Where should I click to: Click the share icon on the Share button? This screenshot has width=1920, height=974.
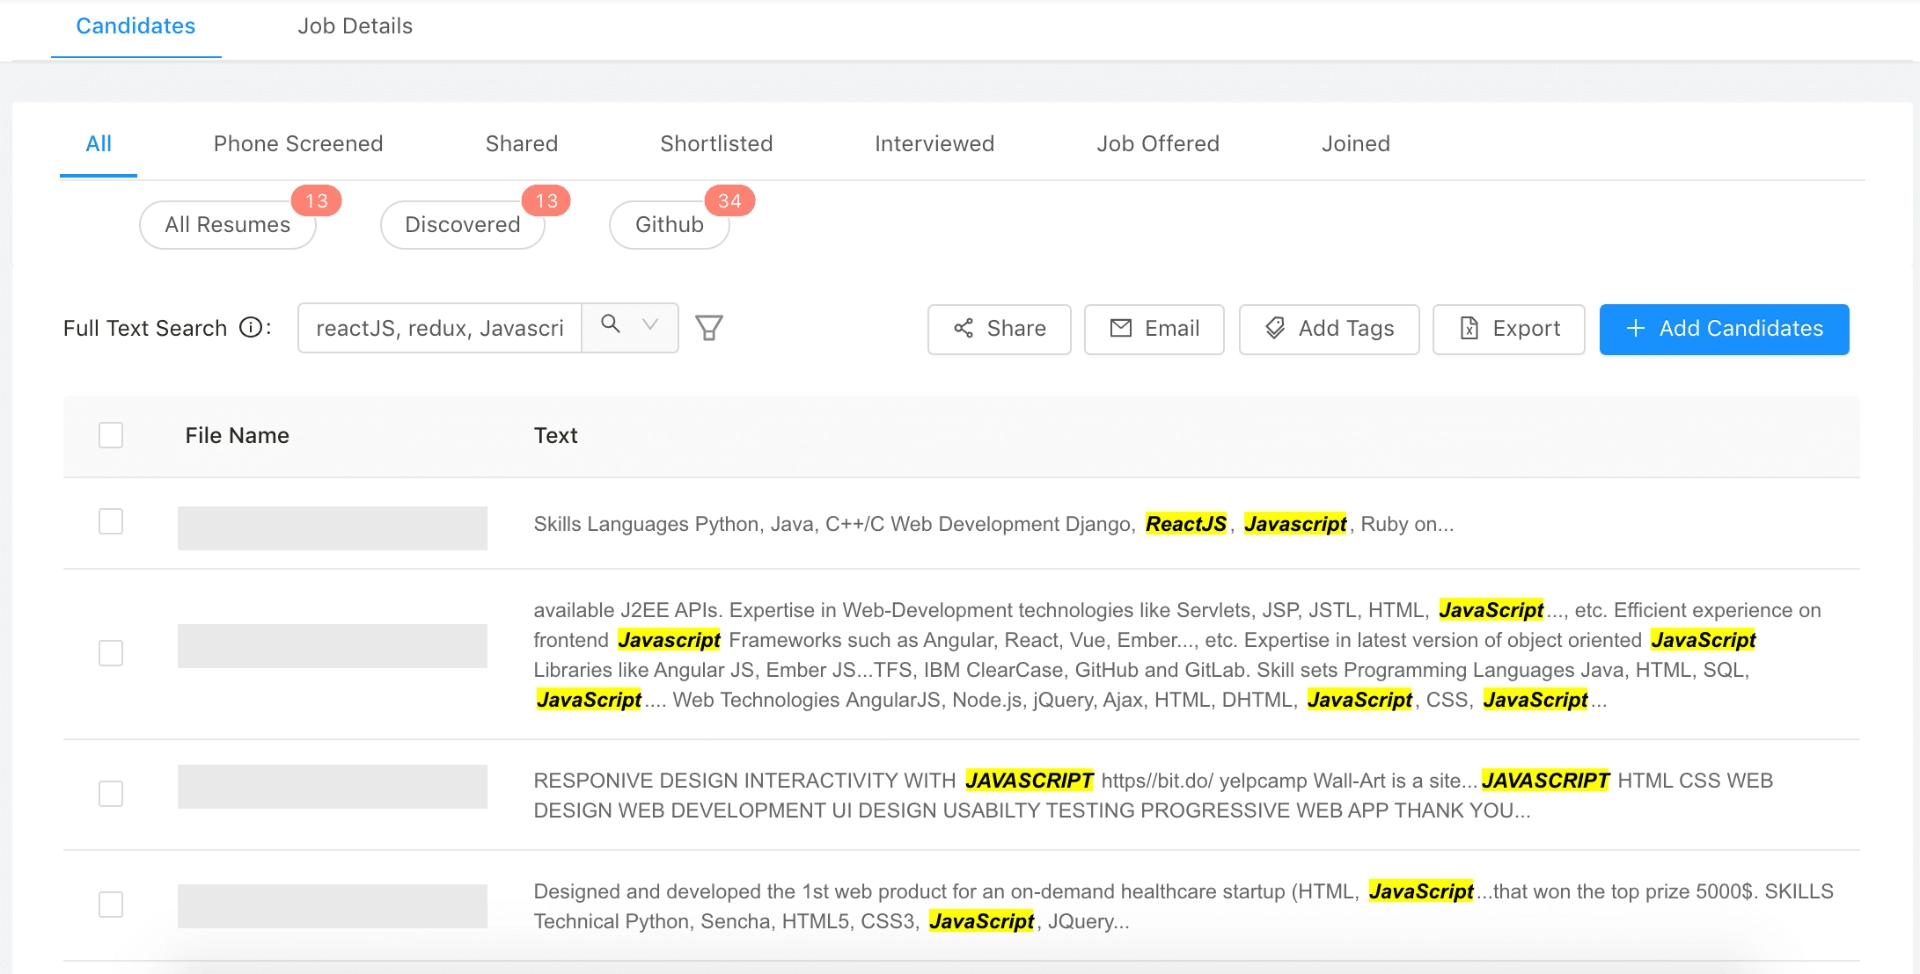tap(963, 329)
